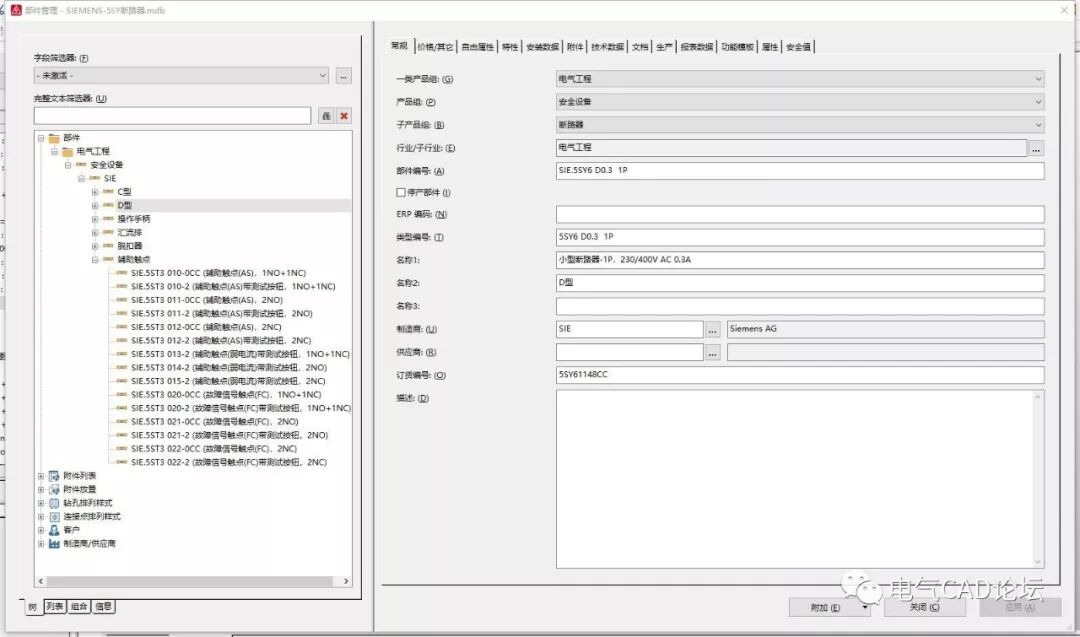Click the 订货编号 field 5SY61148CC

point(800,375)
